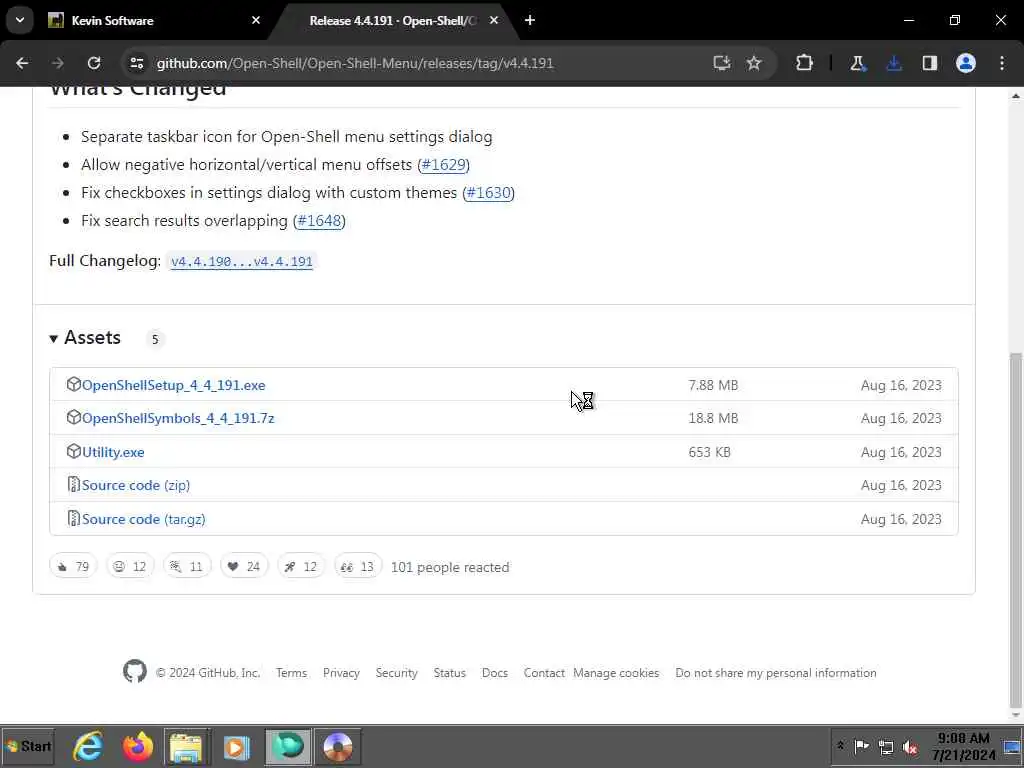Click the address bar URL field

[x=355, y=63]
